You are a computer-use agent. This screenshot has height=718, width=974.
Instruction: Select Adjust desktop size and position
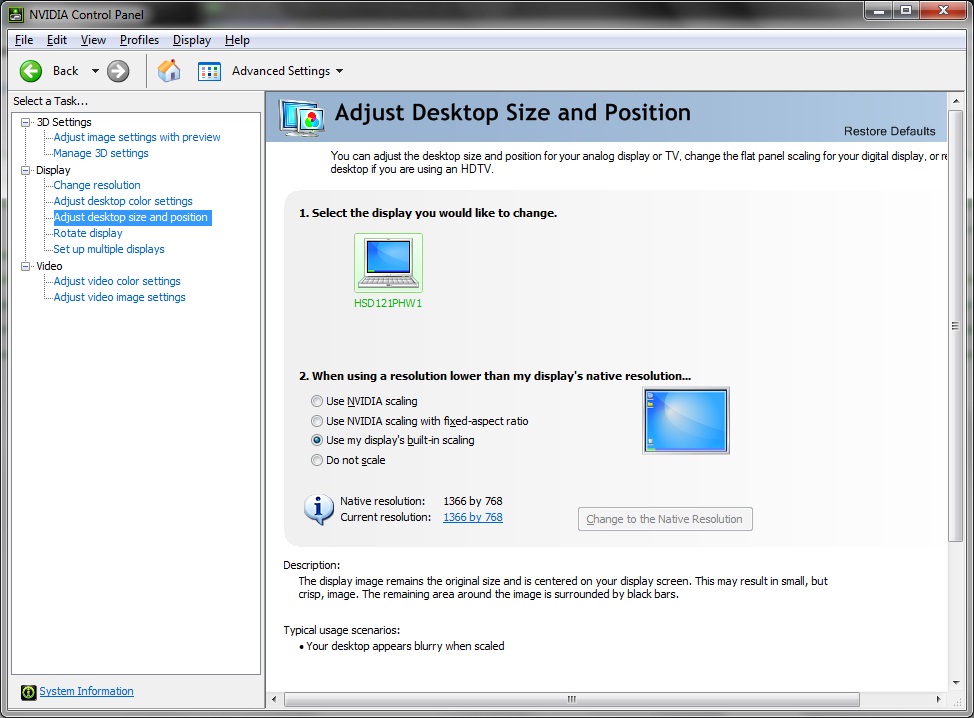pos(130,217)
